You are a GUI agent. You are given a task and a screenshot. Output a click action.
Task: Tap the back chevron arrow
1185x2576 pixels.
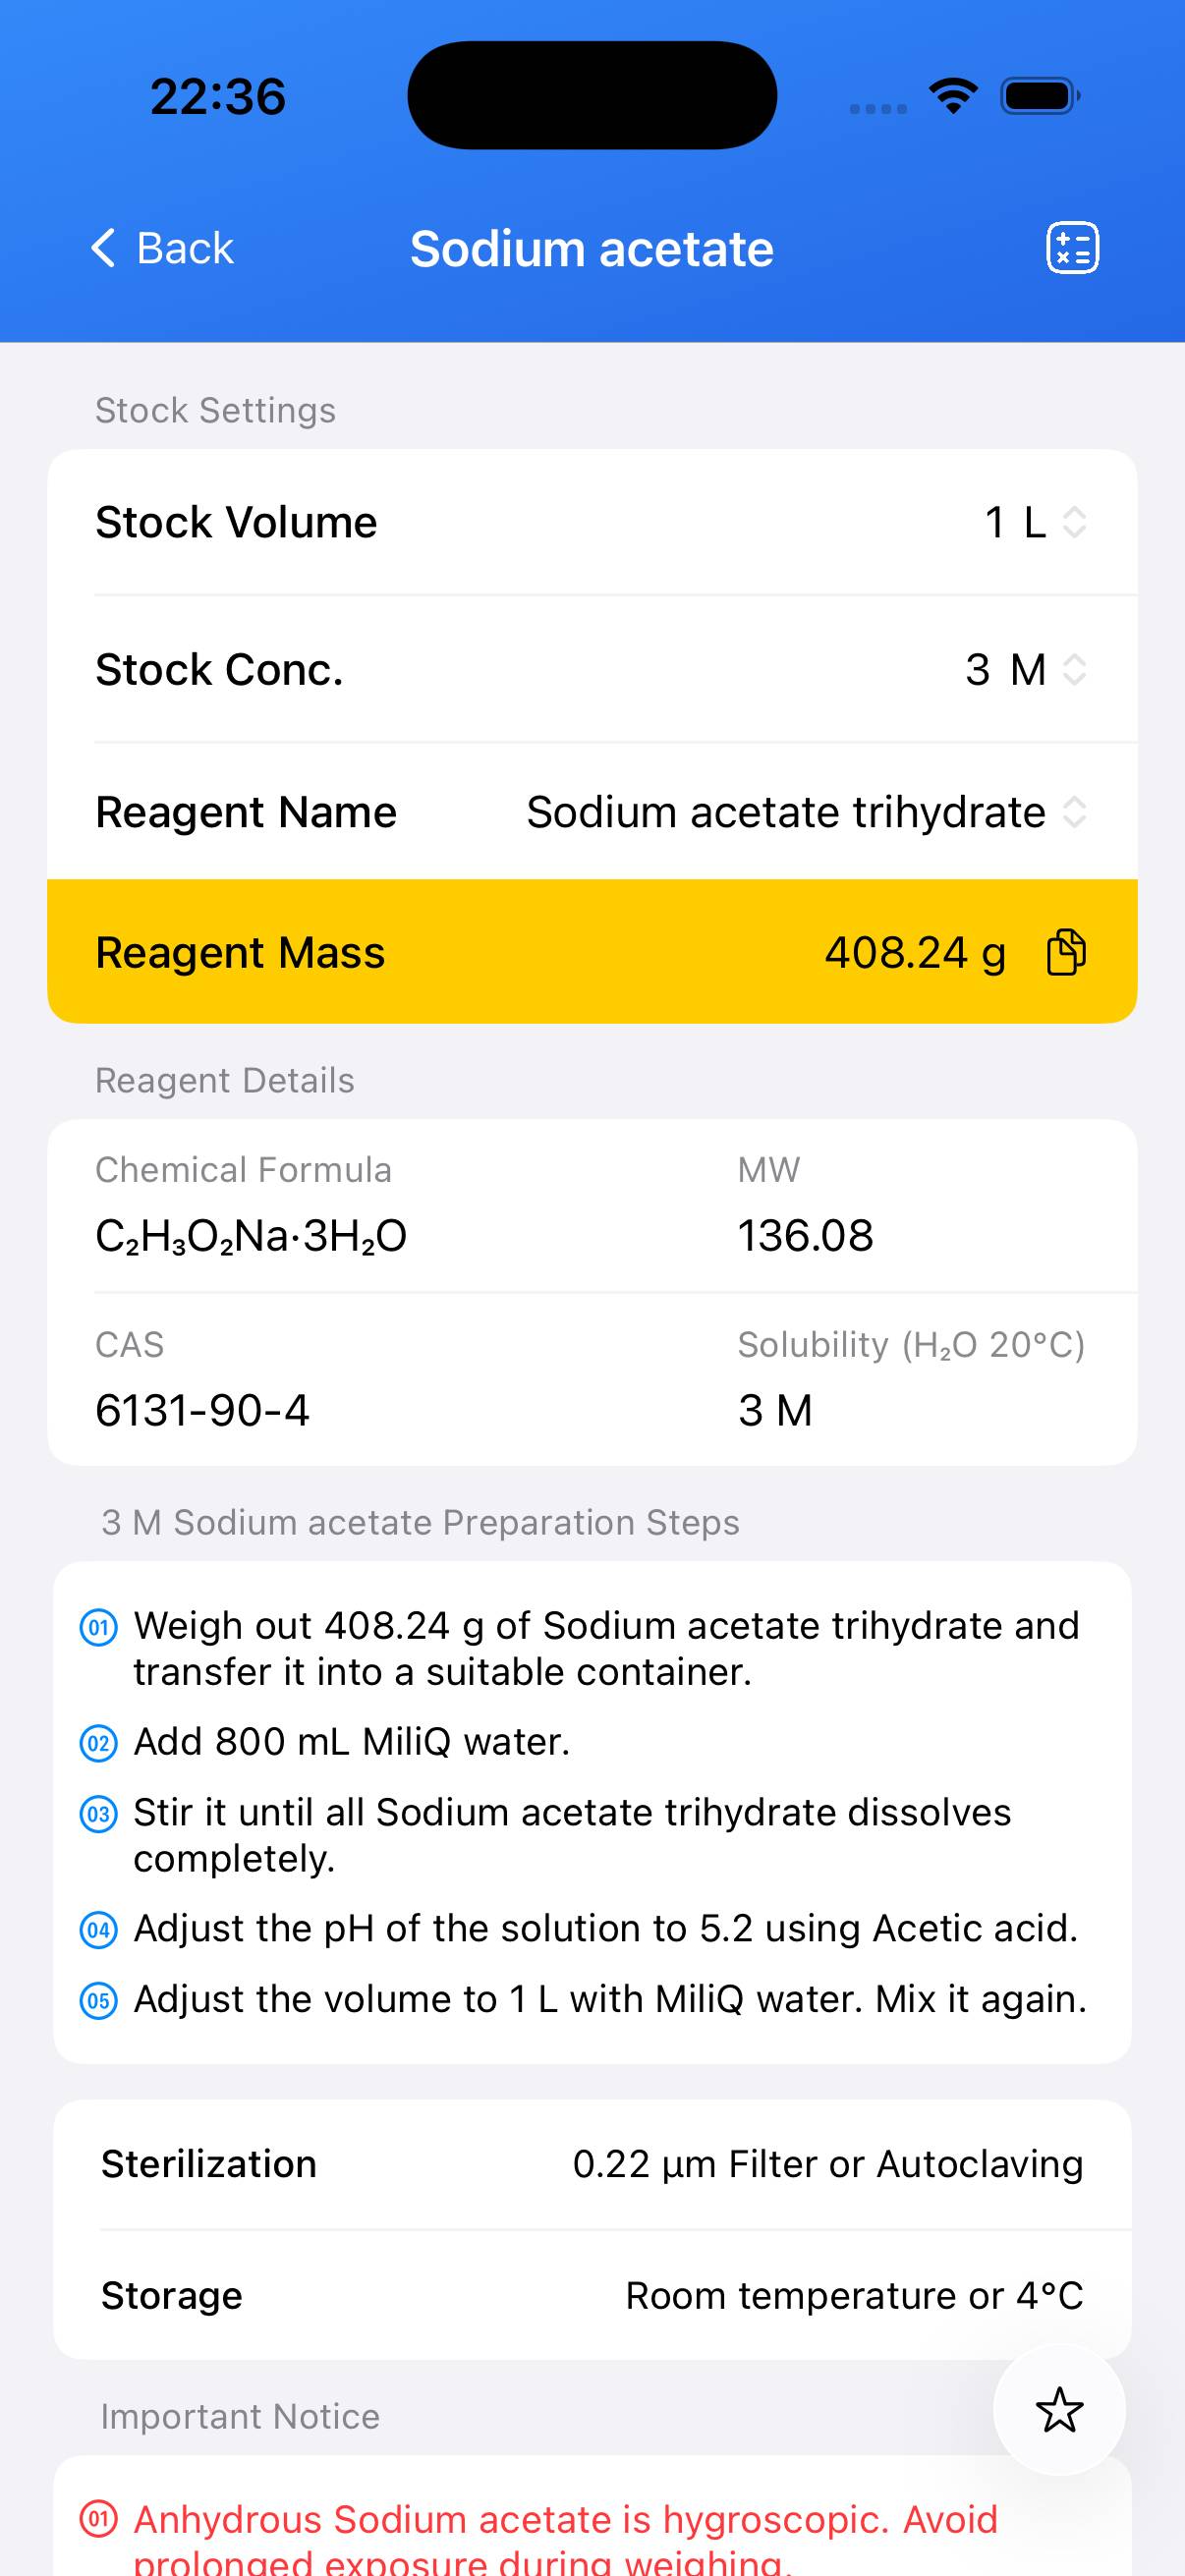pyautogui.click(x=103, y=248)
